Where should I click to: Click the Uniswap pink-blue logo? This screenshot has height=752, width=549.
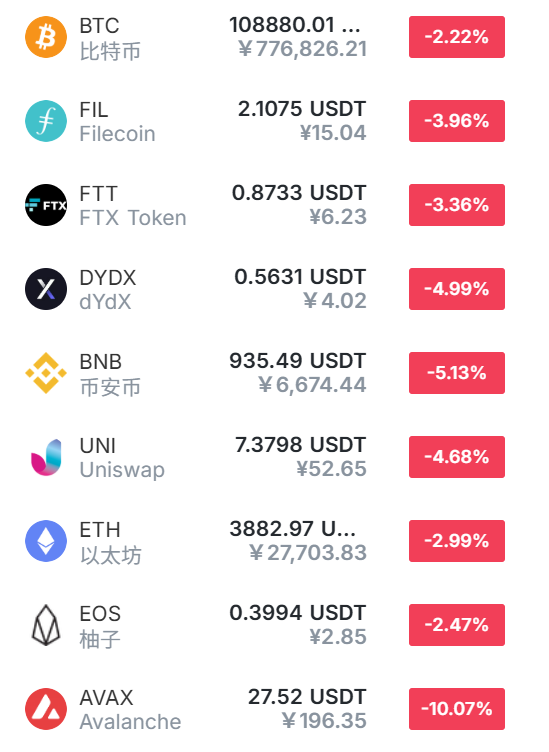46,457
